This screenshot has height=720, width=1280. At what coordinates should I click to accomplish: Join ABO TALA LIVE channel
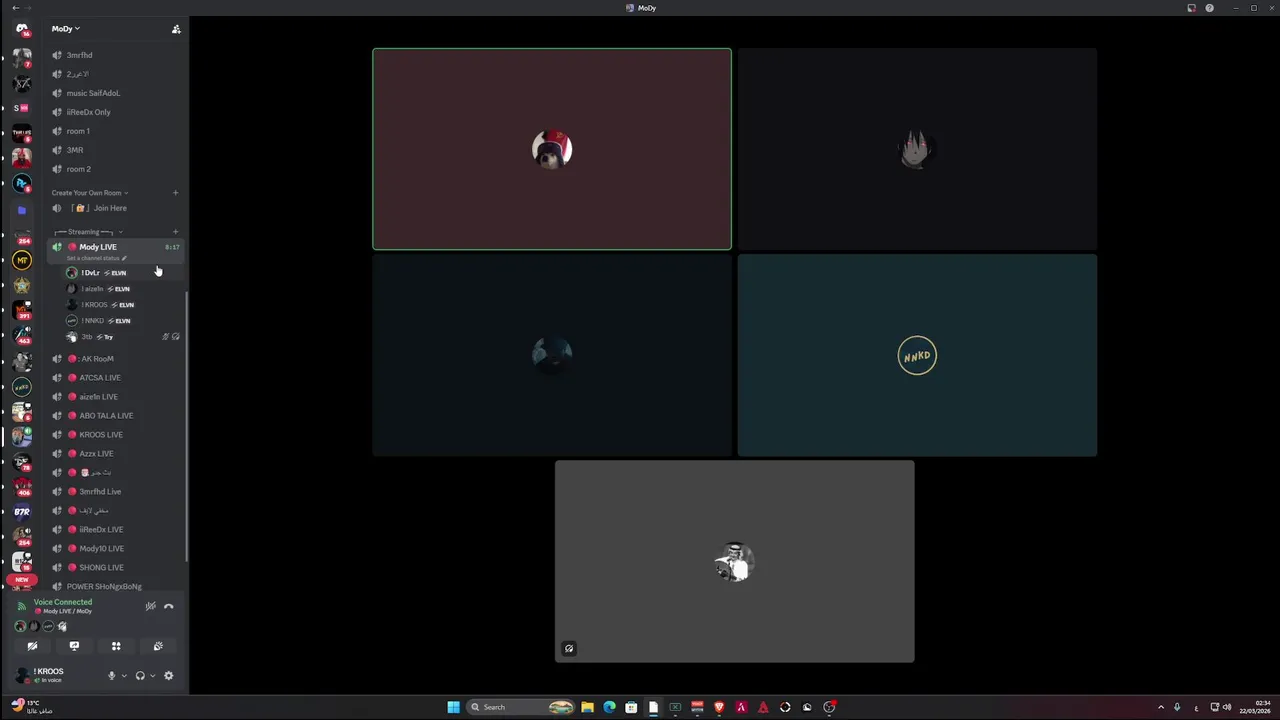[116, 416]
